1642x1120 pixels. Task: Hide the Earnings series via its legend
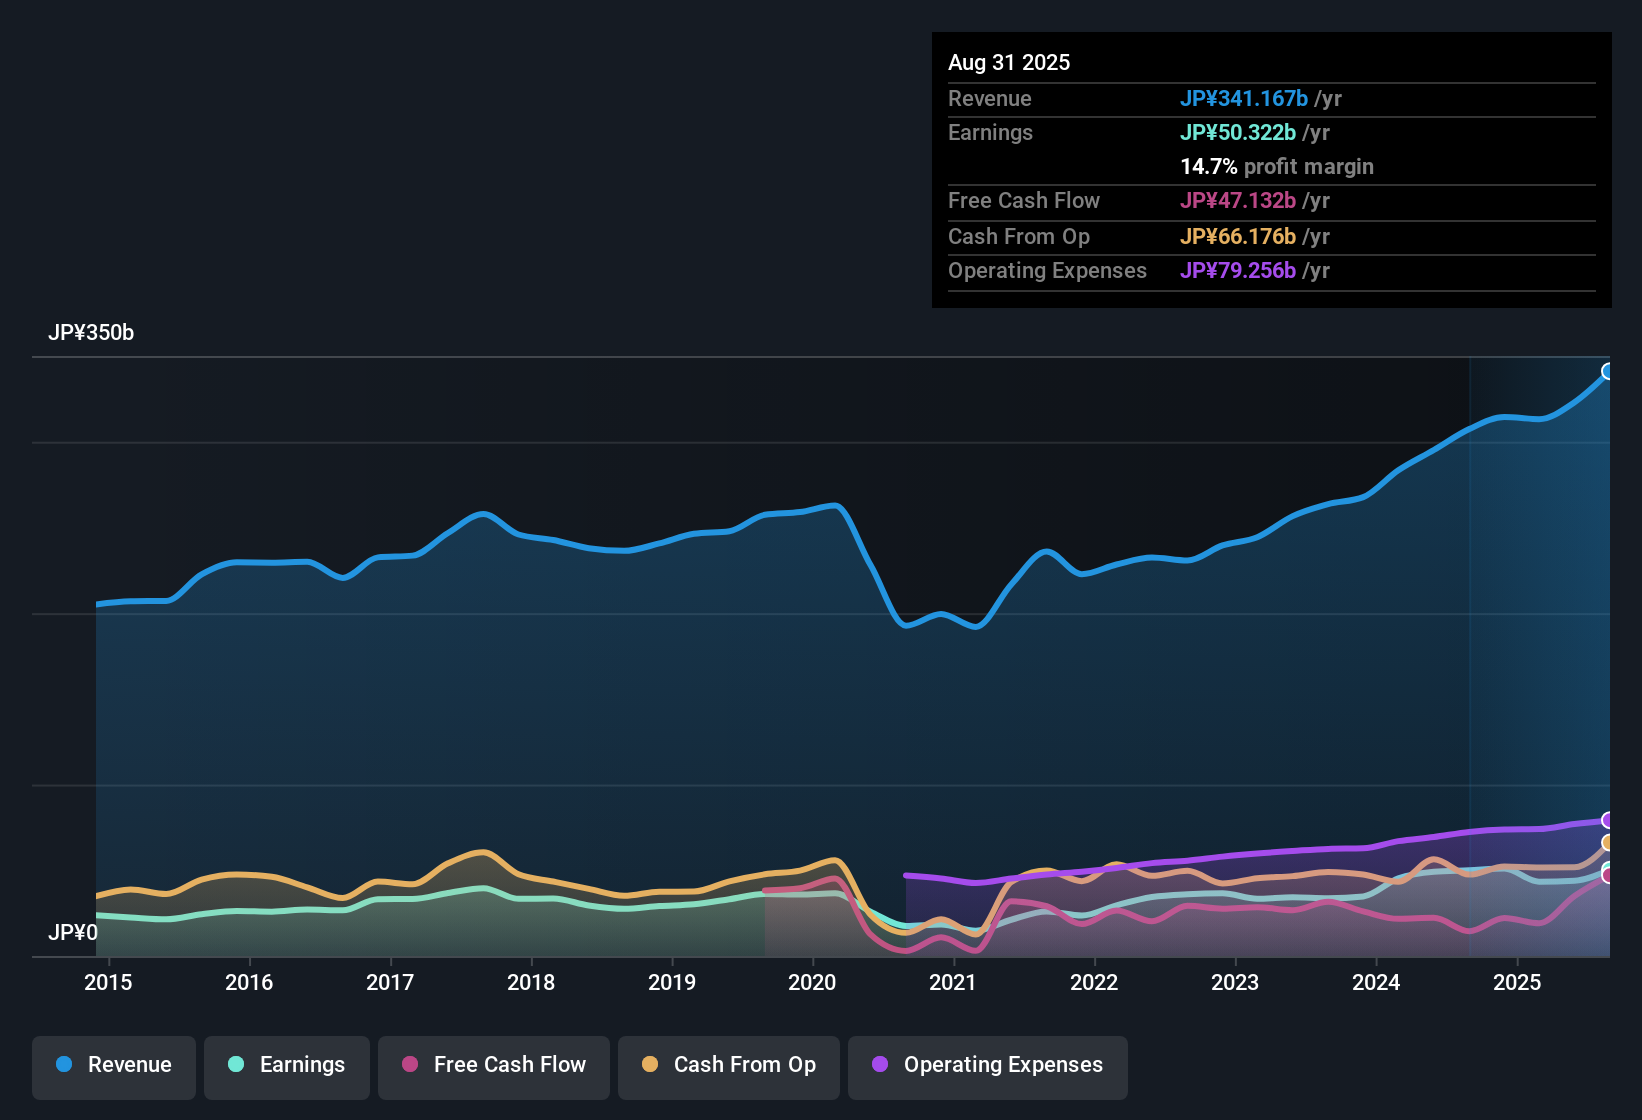pos(287,1065)
